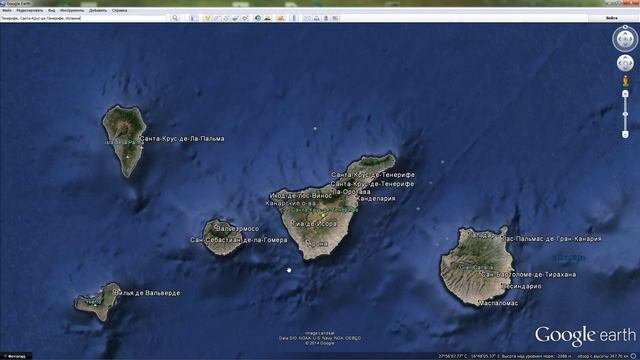The image size is (640, 360).
Task: Click View in Google Maps icon
Action: (336, 18)
